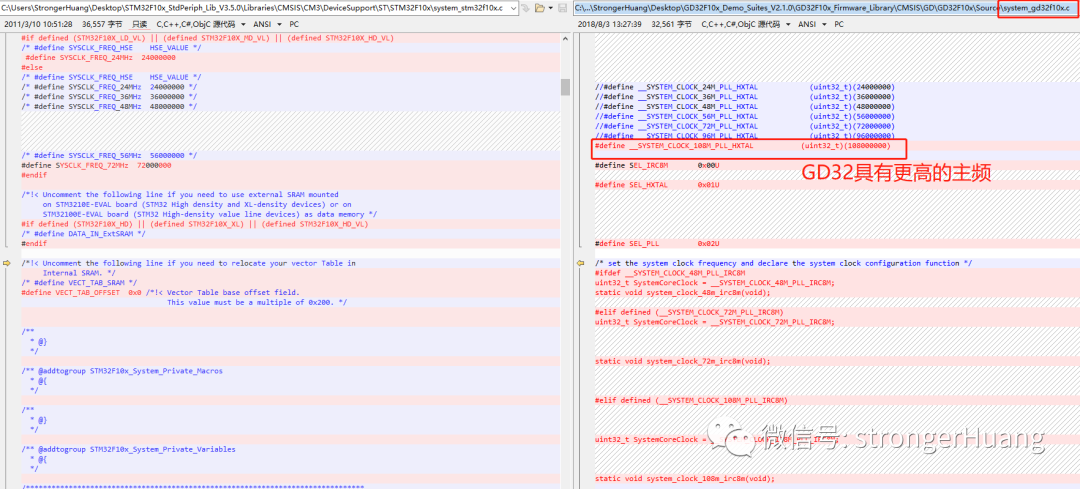
Task: Click the line '/* #define SYSCLK_FREQ_48MHz 48000000 */'
Action: click(x=109, y=107)
